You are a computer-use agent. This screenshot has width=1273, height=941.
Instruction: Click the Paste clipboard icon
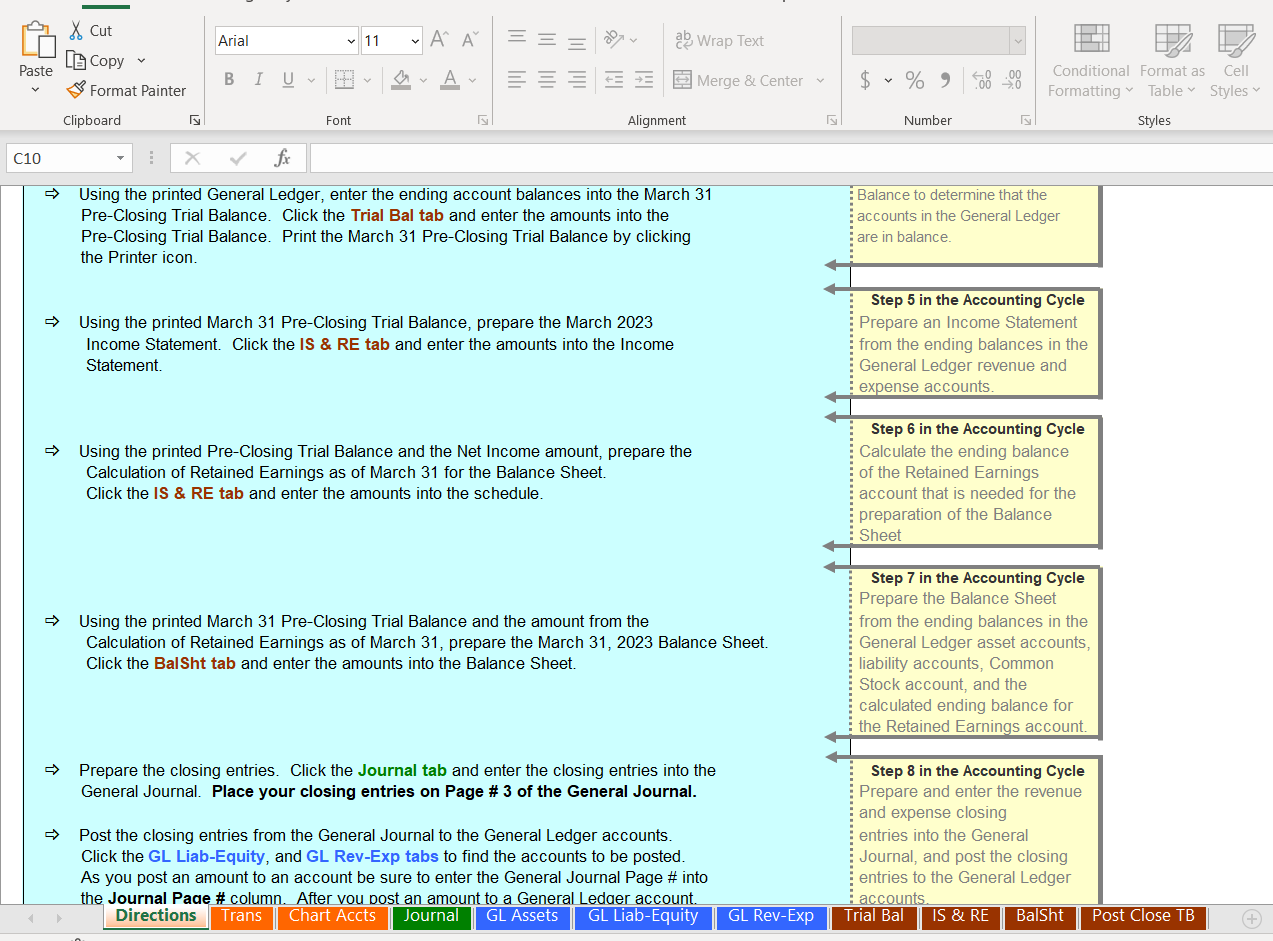click(x=38, y=41)
